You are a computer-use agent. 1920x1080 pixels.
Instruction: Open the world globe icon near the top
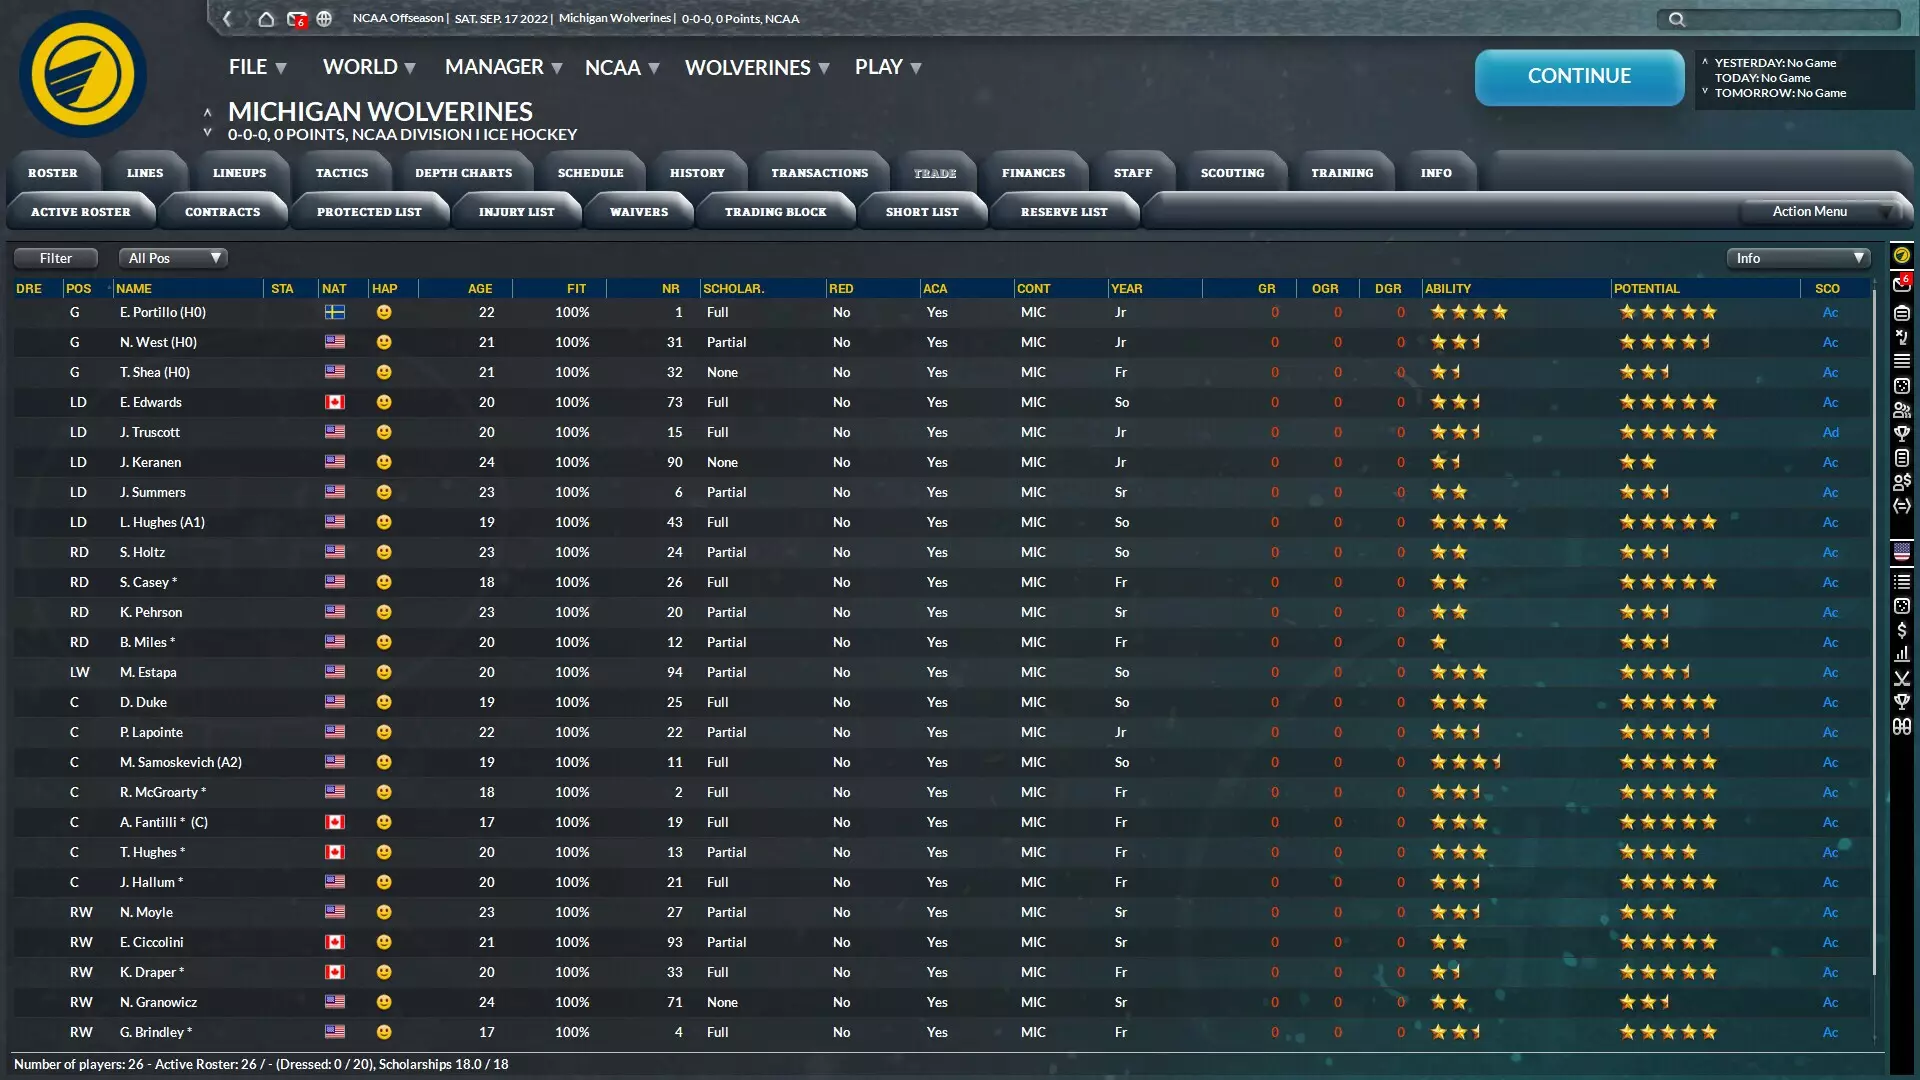[x=323, y=18]
